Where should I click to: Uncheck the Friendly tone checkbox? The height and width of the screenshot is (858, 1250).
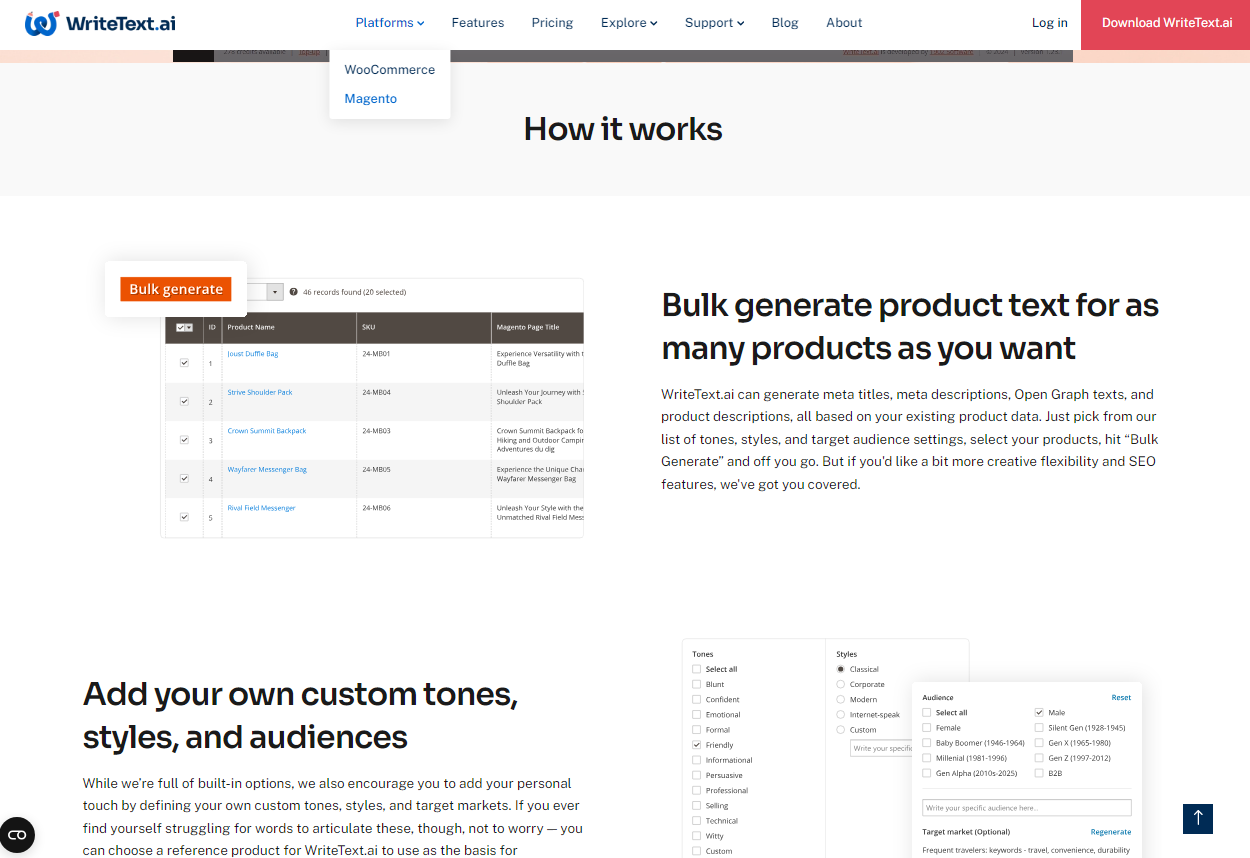tap(696, 745)
